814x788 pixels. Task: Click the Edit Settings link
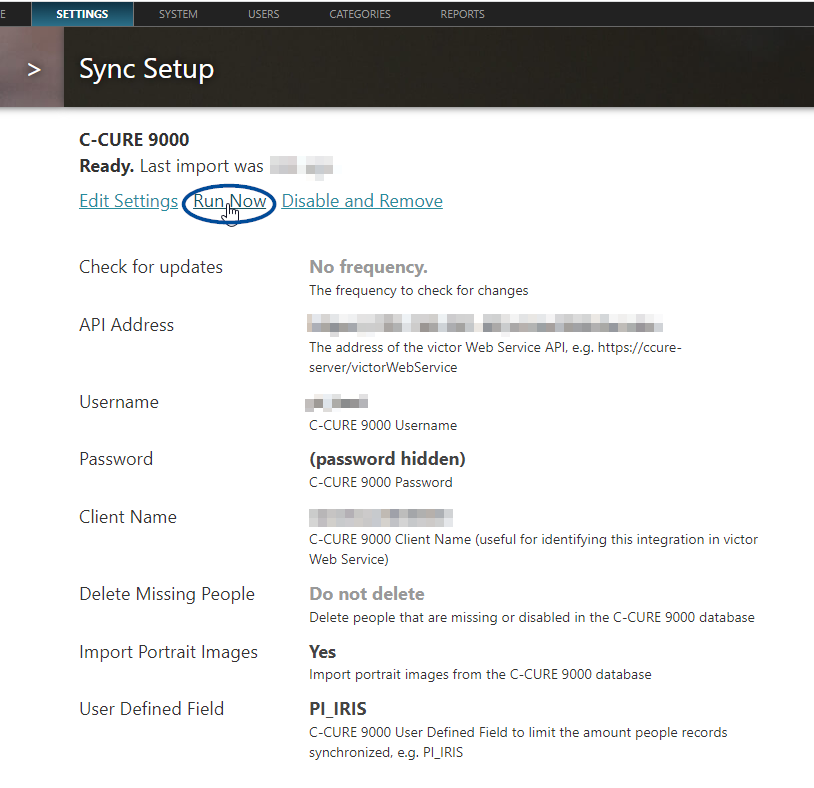[x=128, y=201]
